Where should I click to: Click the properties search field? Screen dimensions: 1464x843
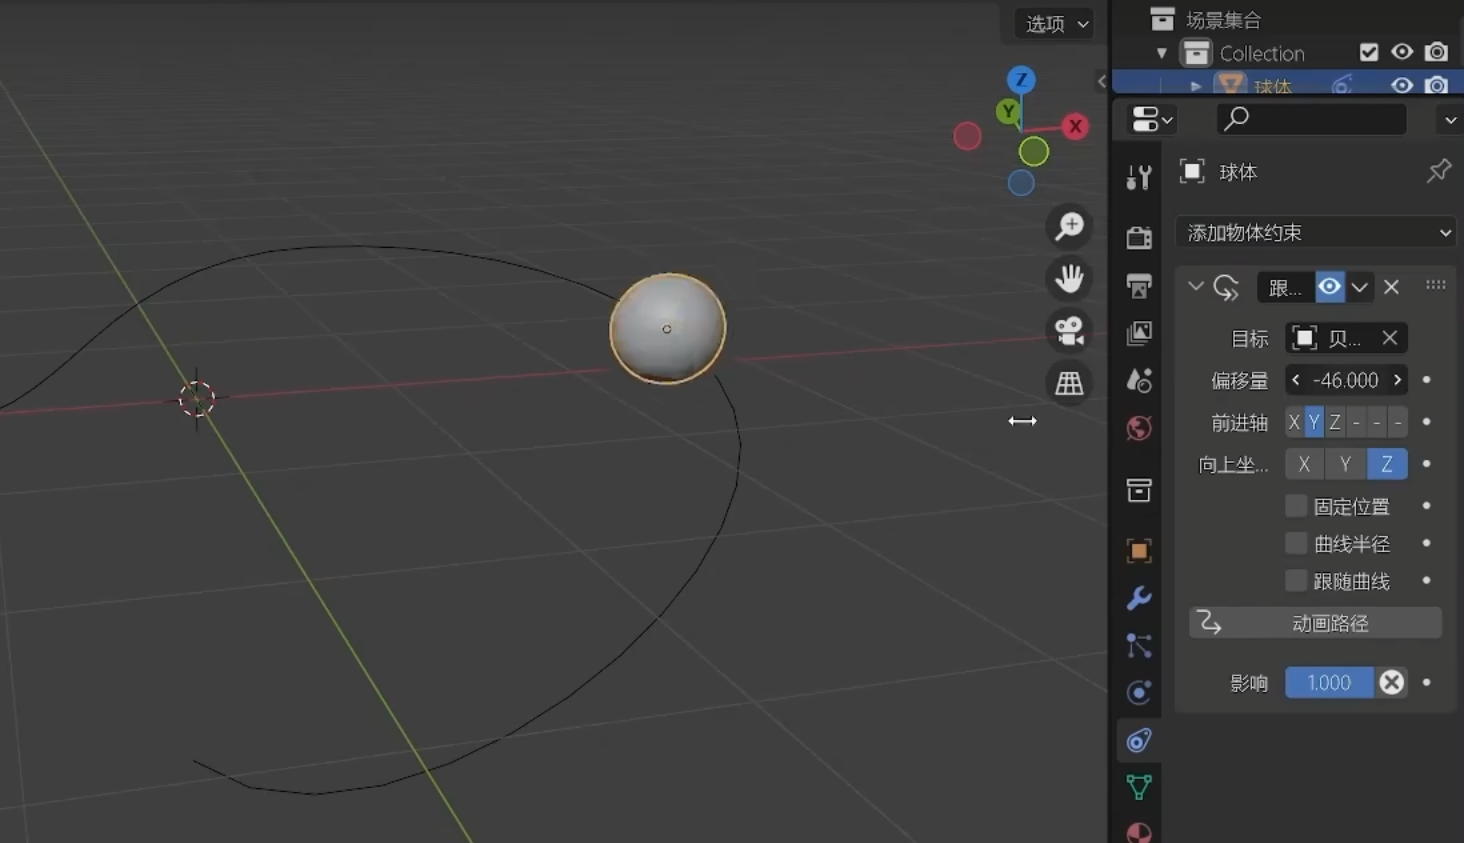[x=1312, y=119]
